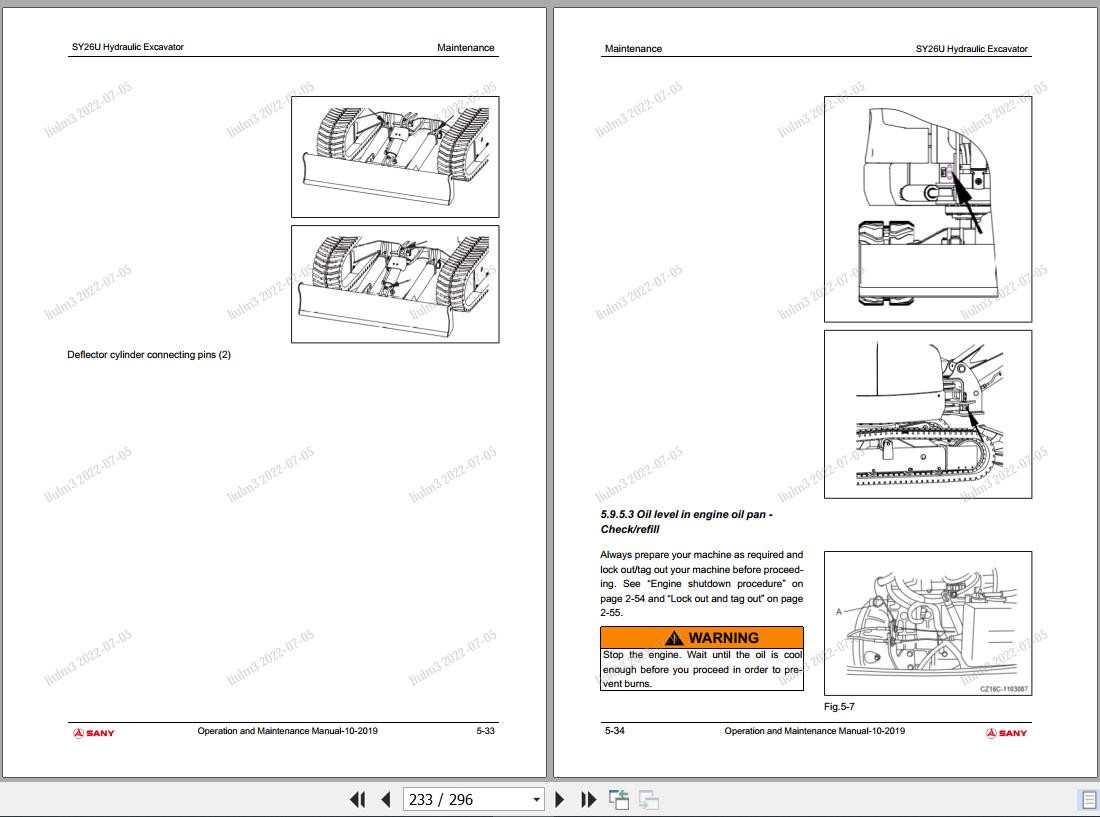Screen dimensions: 1100x817
Task: Click 'Operation and Maintenance Manual-10-2019' on right footer
Action: (814, 731)
